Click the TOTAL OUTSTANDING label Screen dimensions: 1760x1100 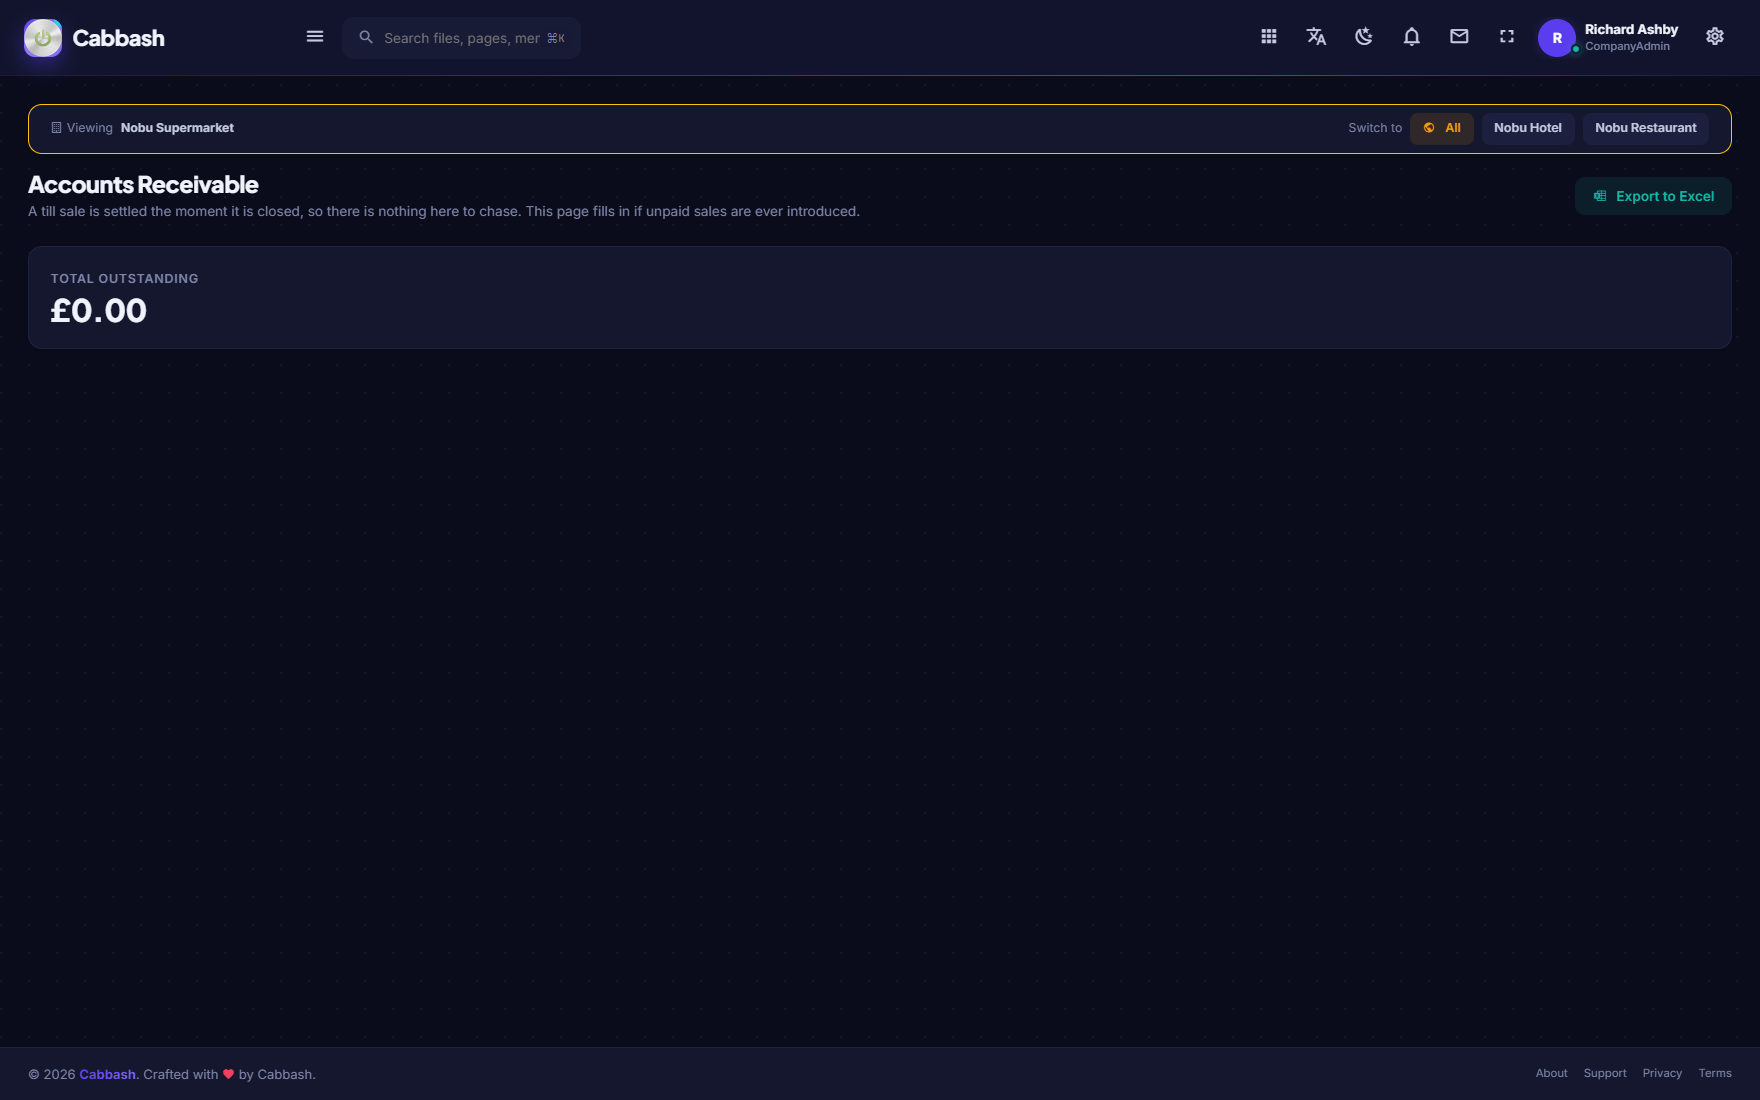click(x=125, y=279)
